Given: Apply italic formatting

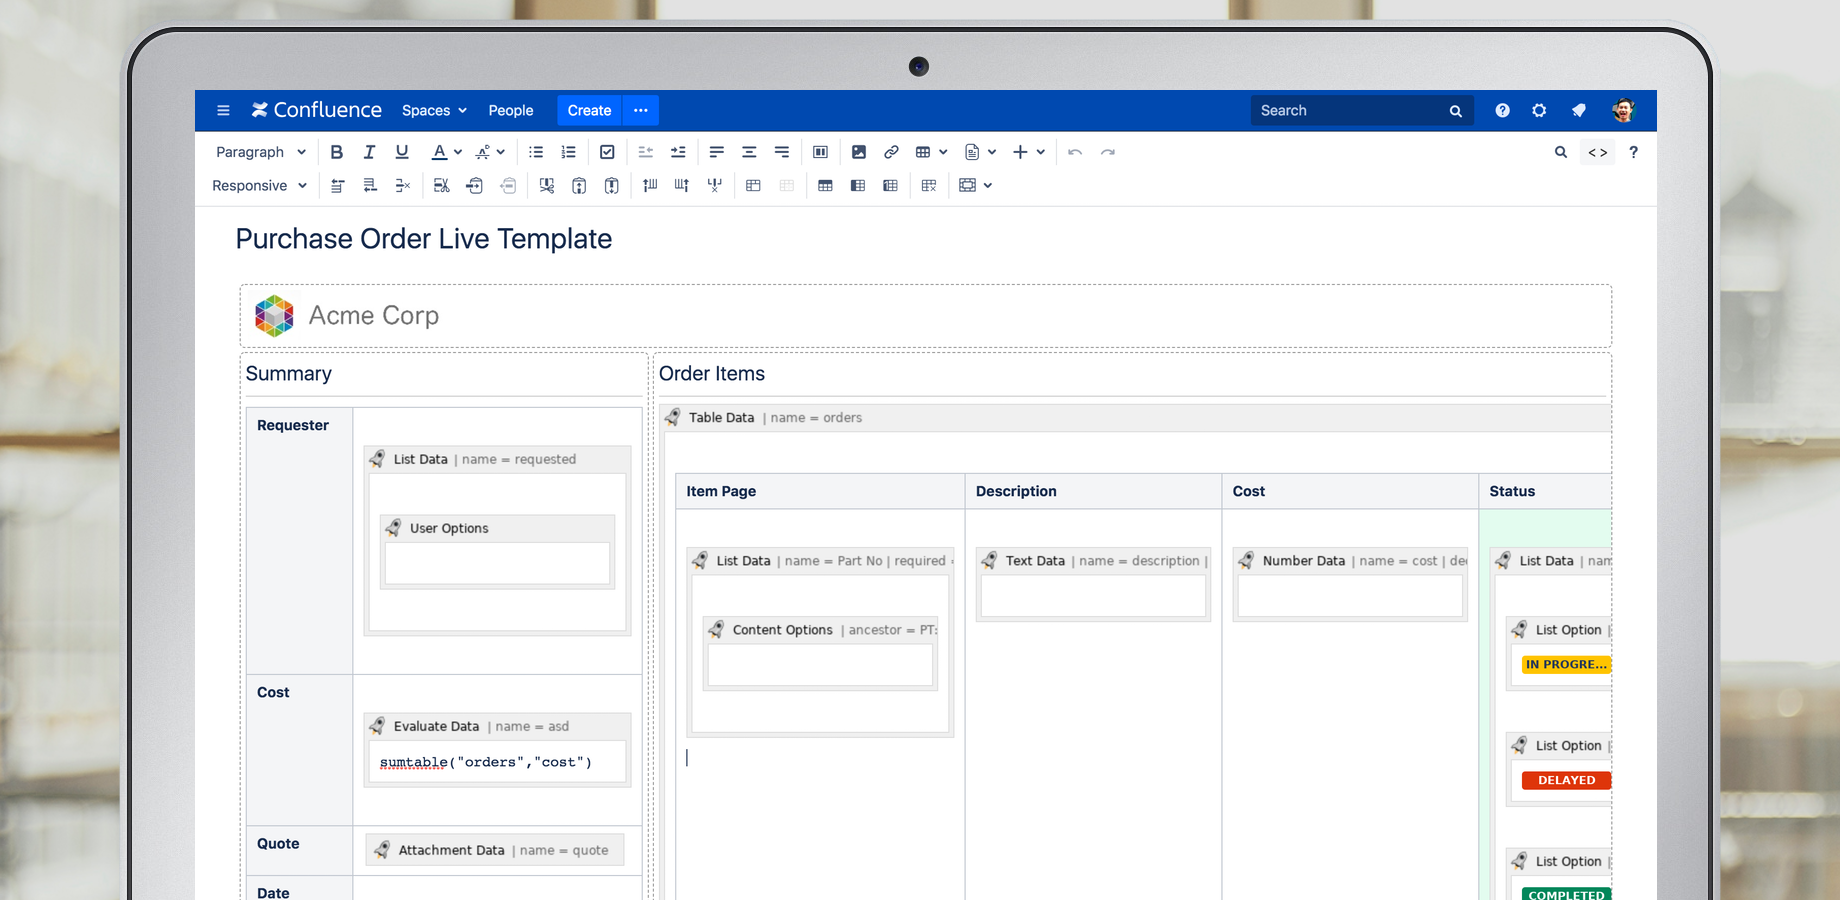Looking at the screenshot, I should click(x=369, y=151).
